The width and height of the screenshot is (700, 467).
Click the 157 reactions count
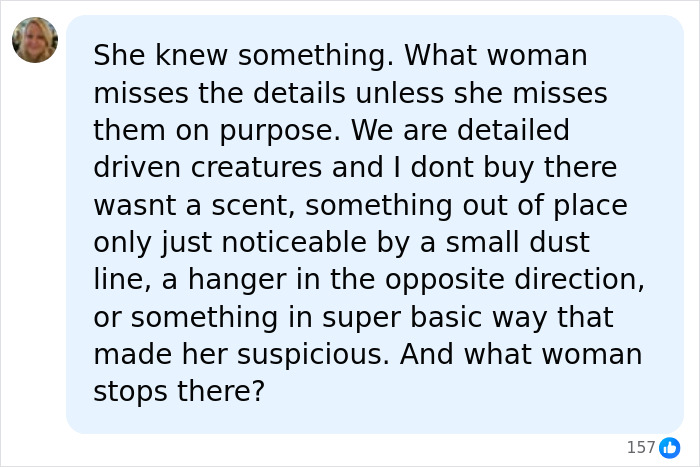[x=640, y=446]
